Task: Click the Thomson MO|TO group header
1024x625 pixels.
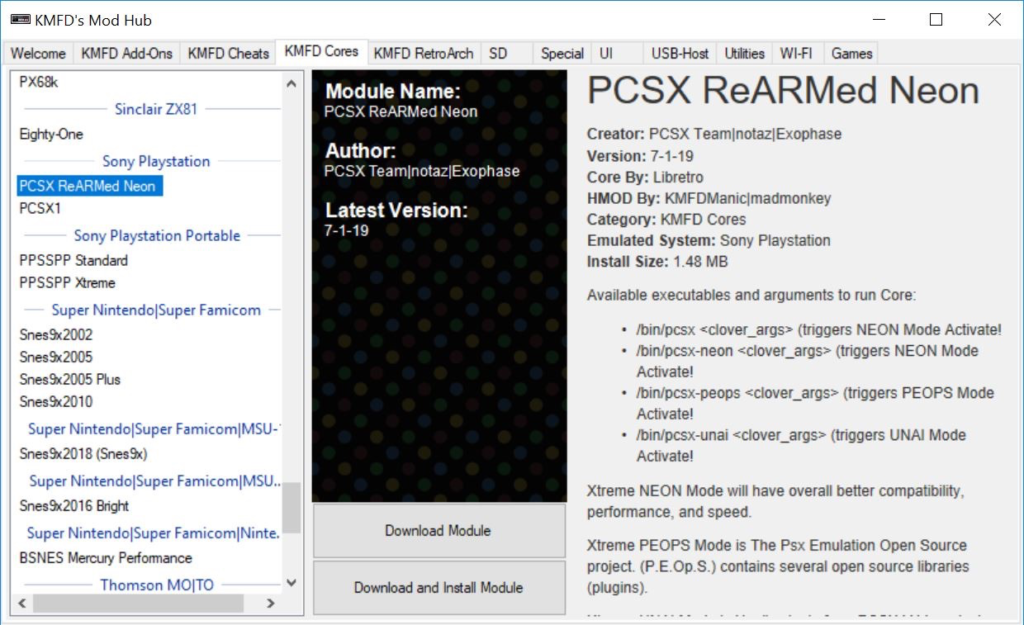Action: tap(157, 585)
